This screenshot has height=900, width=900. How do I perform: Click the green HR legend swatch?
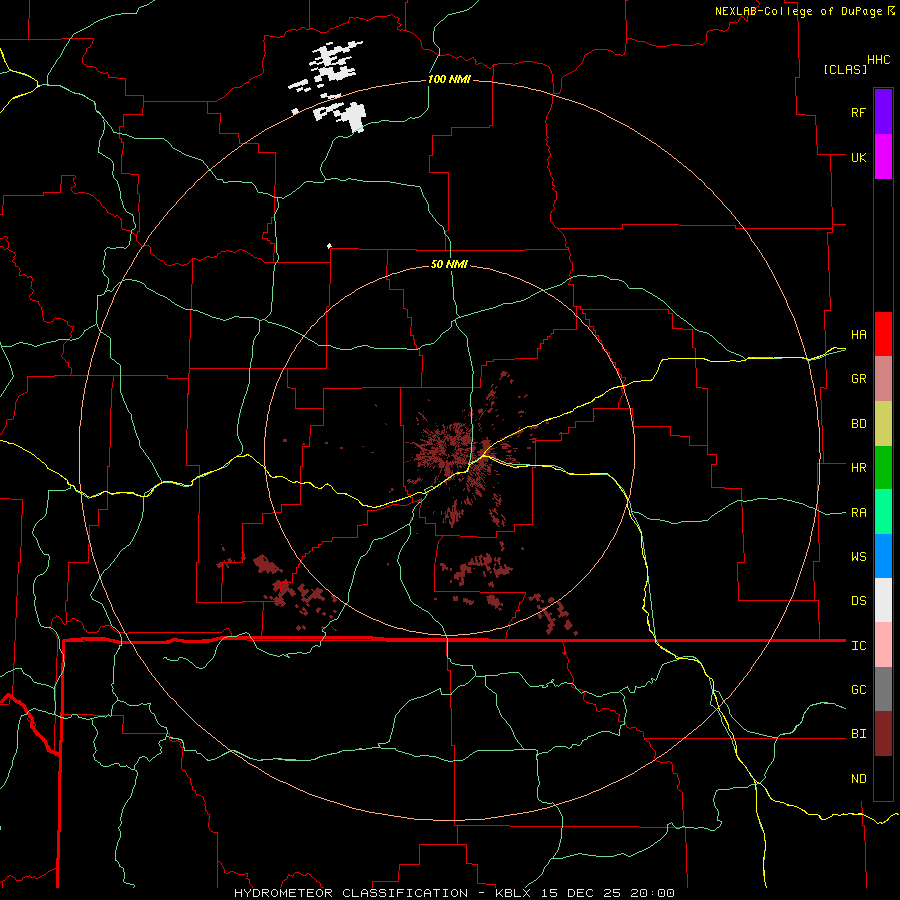pyautogui.click(x=883, y=468)
